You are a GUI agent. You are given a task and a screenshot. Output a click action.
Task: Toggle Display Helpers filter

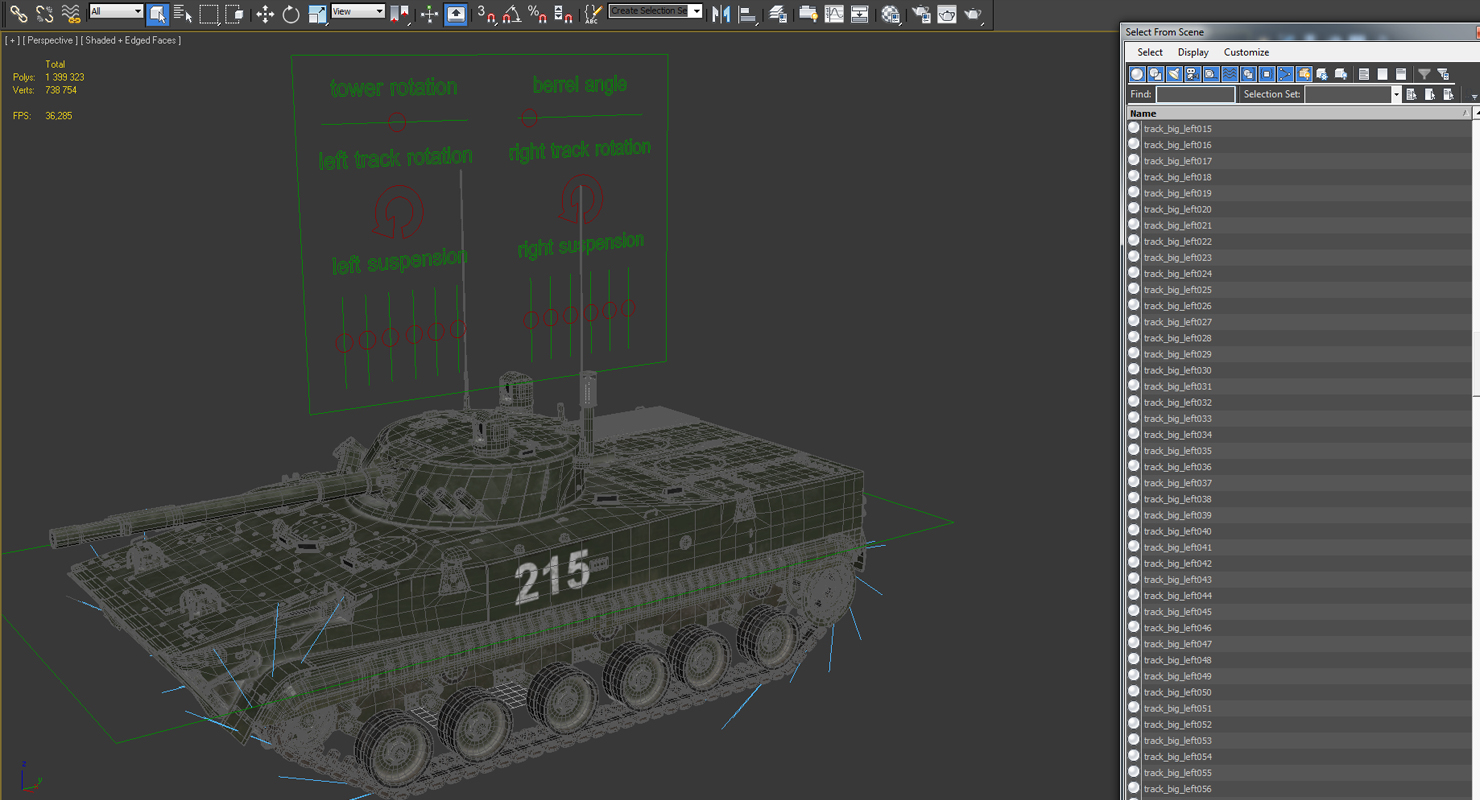pos(1211,74)
